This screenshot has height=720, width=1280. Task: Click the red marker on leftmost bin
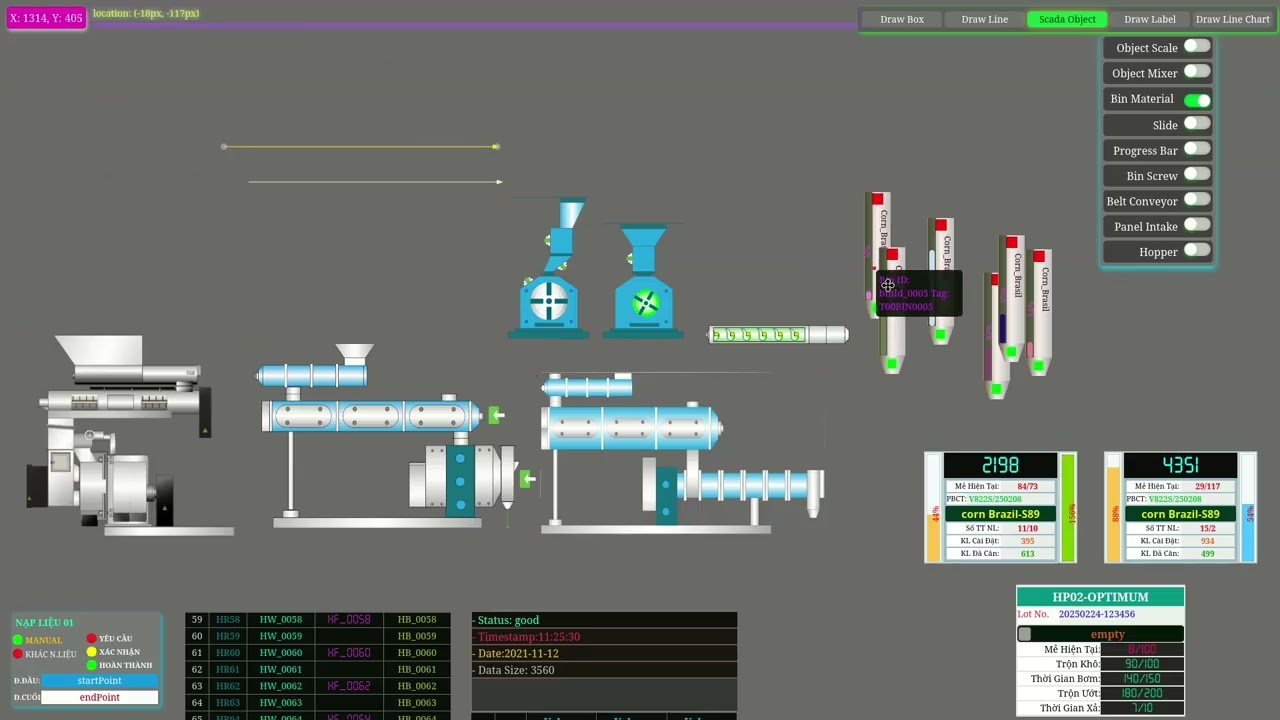click(877, 200)
